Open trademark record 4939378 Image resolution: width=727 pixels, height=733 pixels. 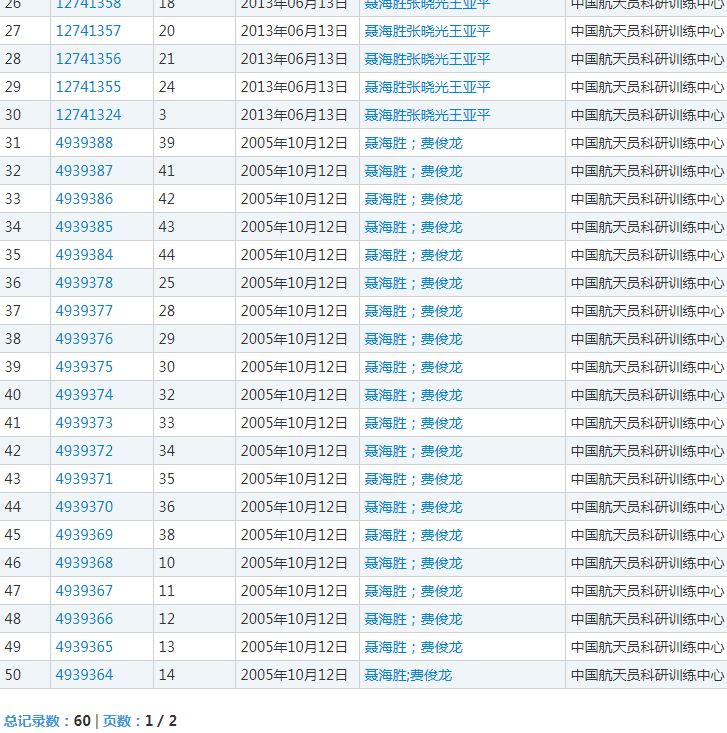(84, 283)
